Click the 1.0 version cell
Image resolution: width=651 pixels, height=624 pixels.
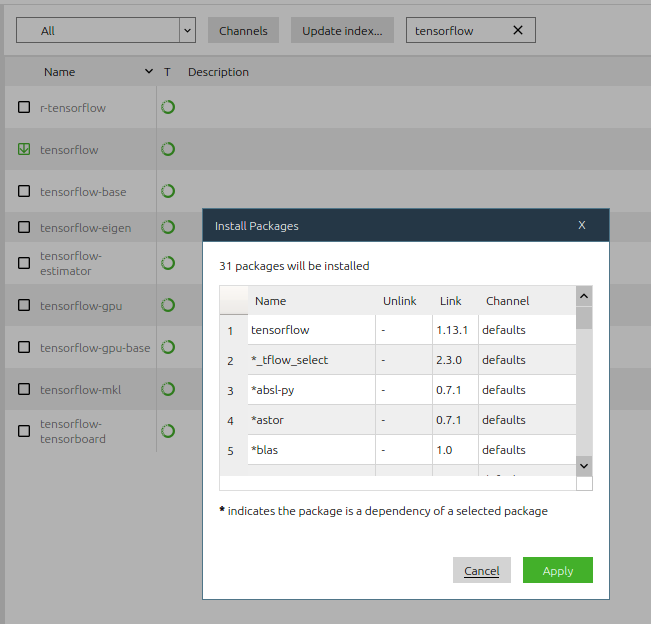[455, 450]
